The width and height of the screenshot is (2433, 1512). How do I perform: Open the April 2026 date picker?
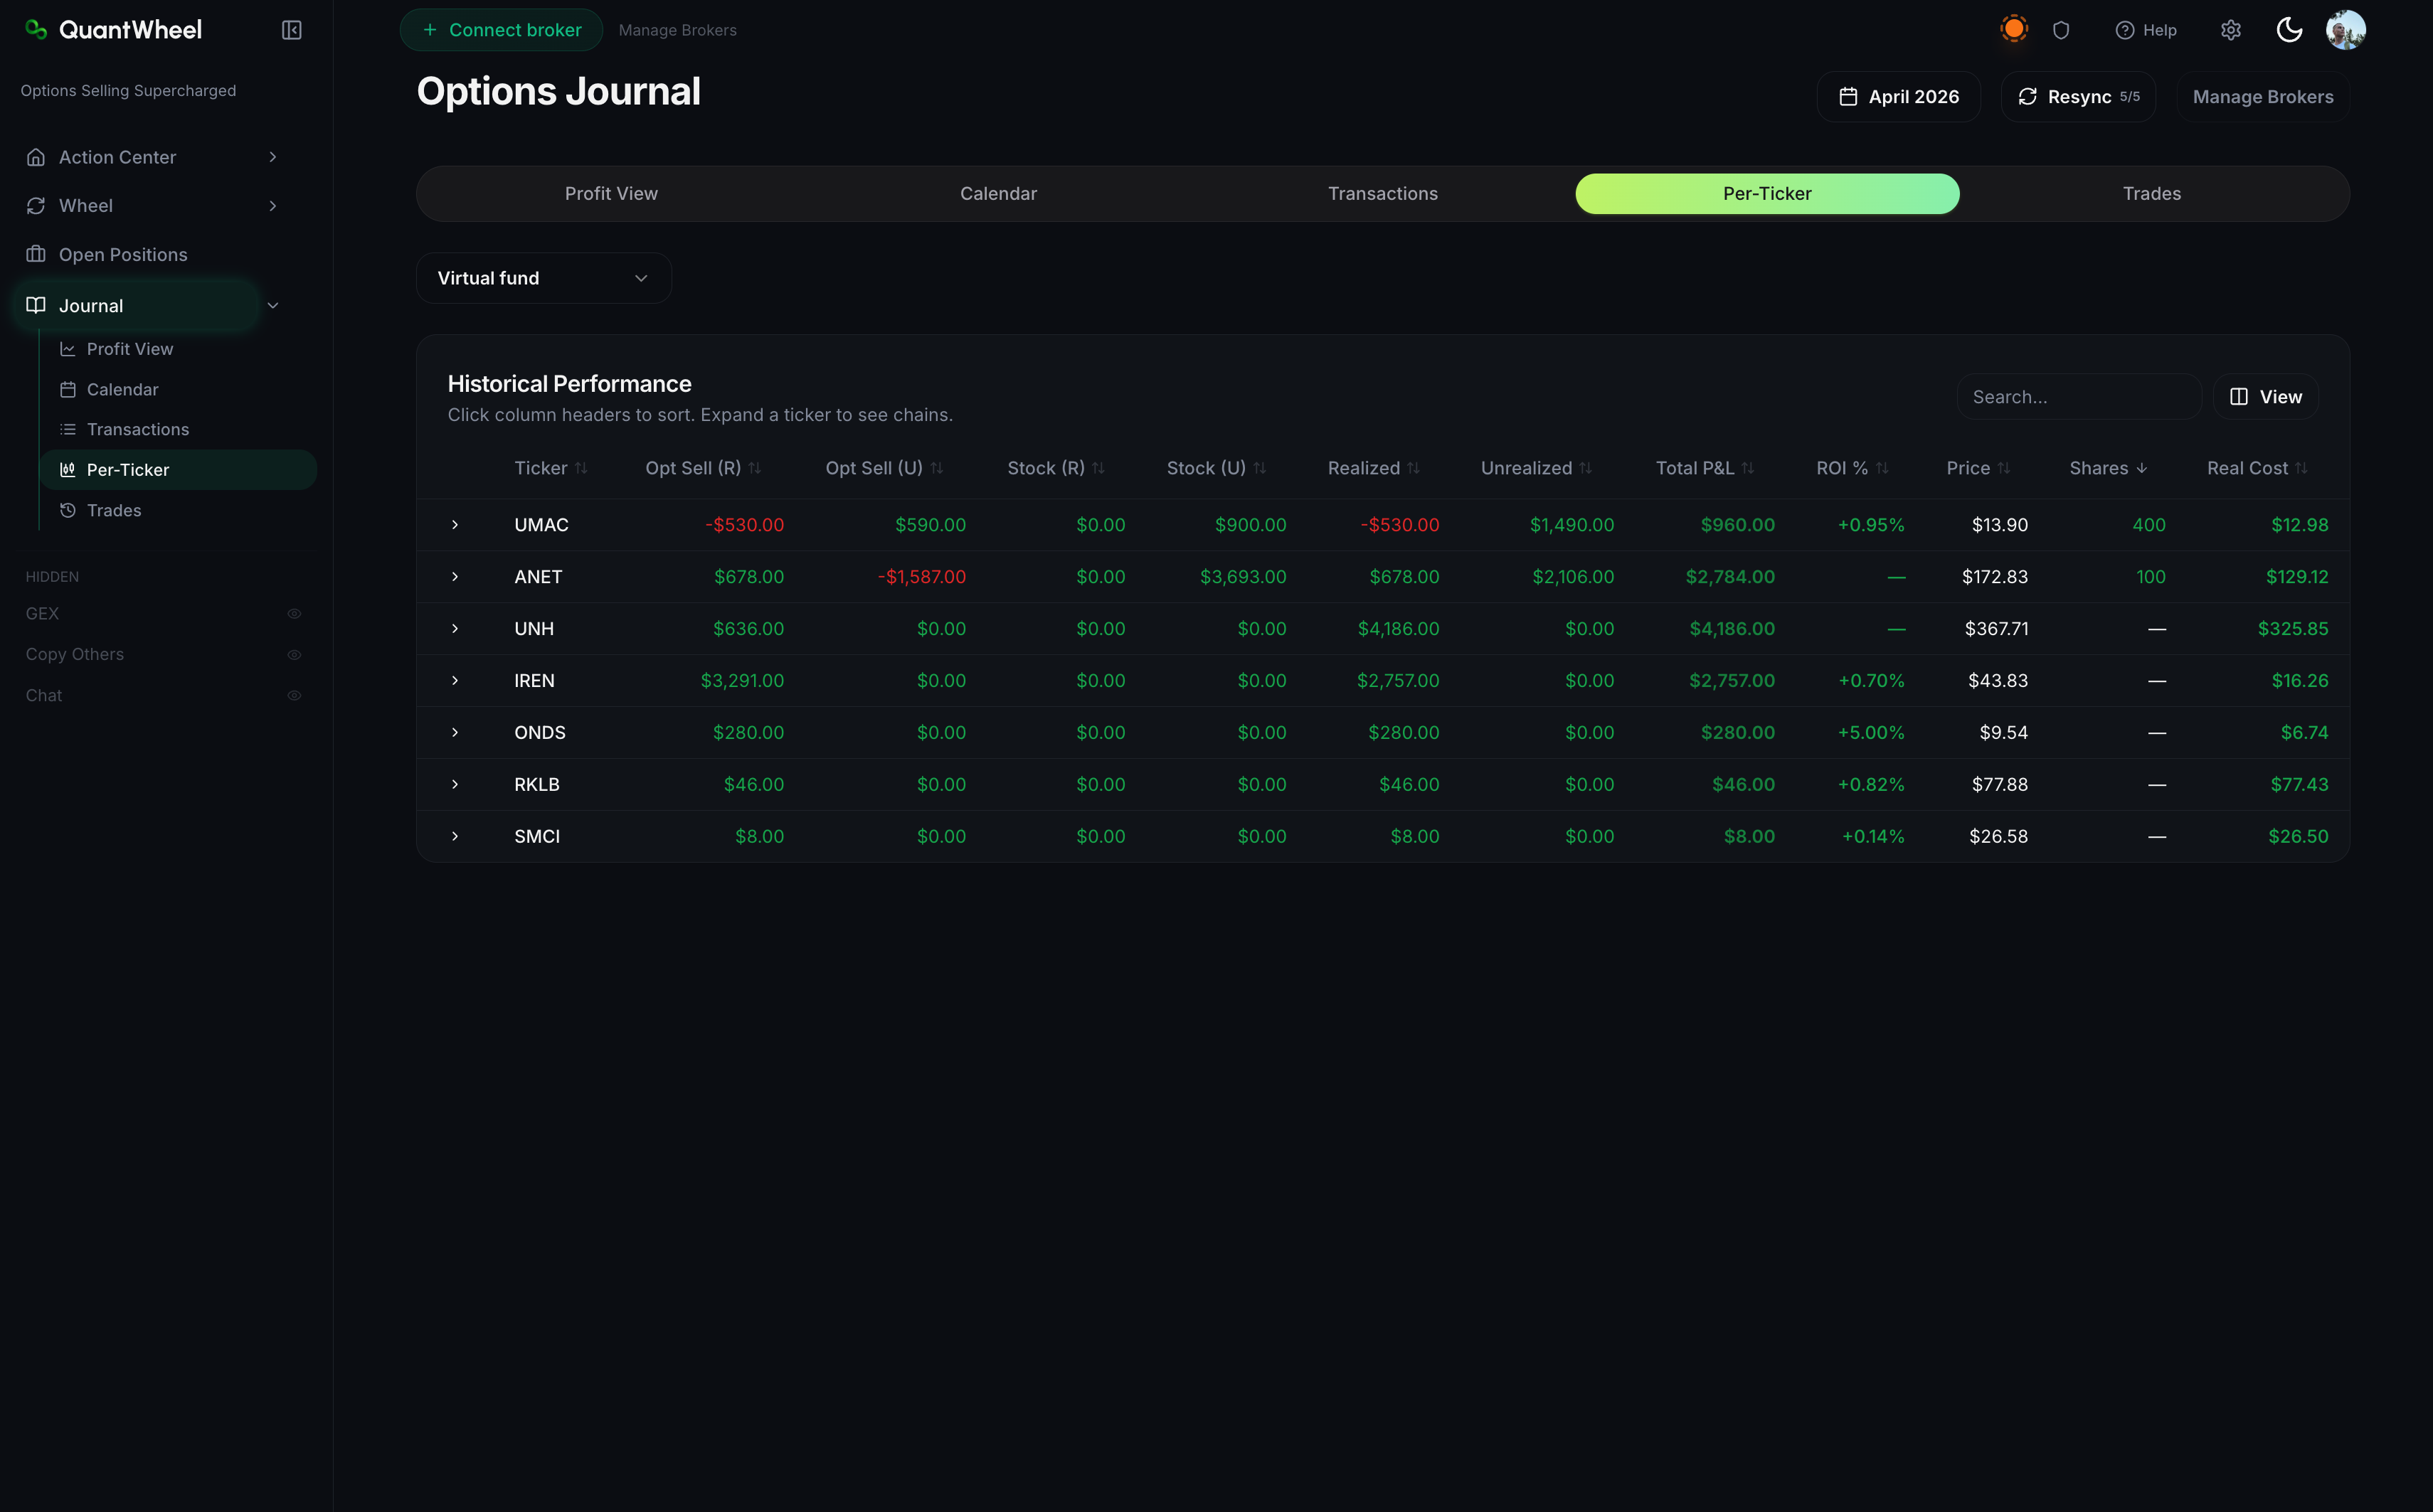point(1898,97)
